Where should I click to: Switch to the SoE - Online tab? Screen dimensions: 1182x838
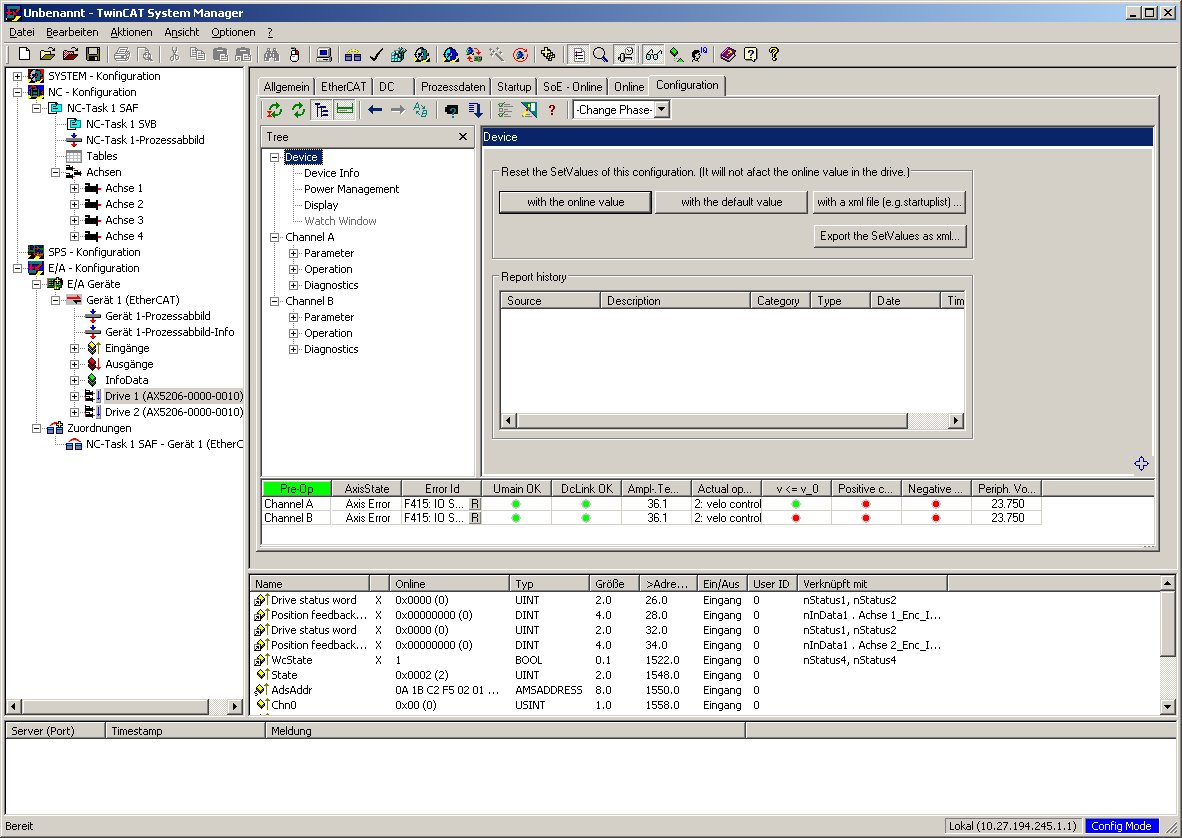[572, 87]
